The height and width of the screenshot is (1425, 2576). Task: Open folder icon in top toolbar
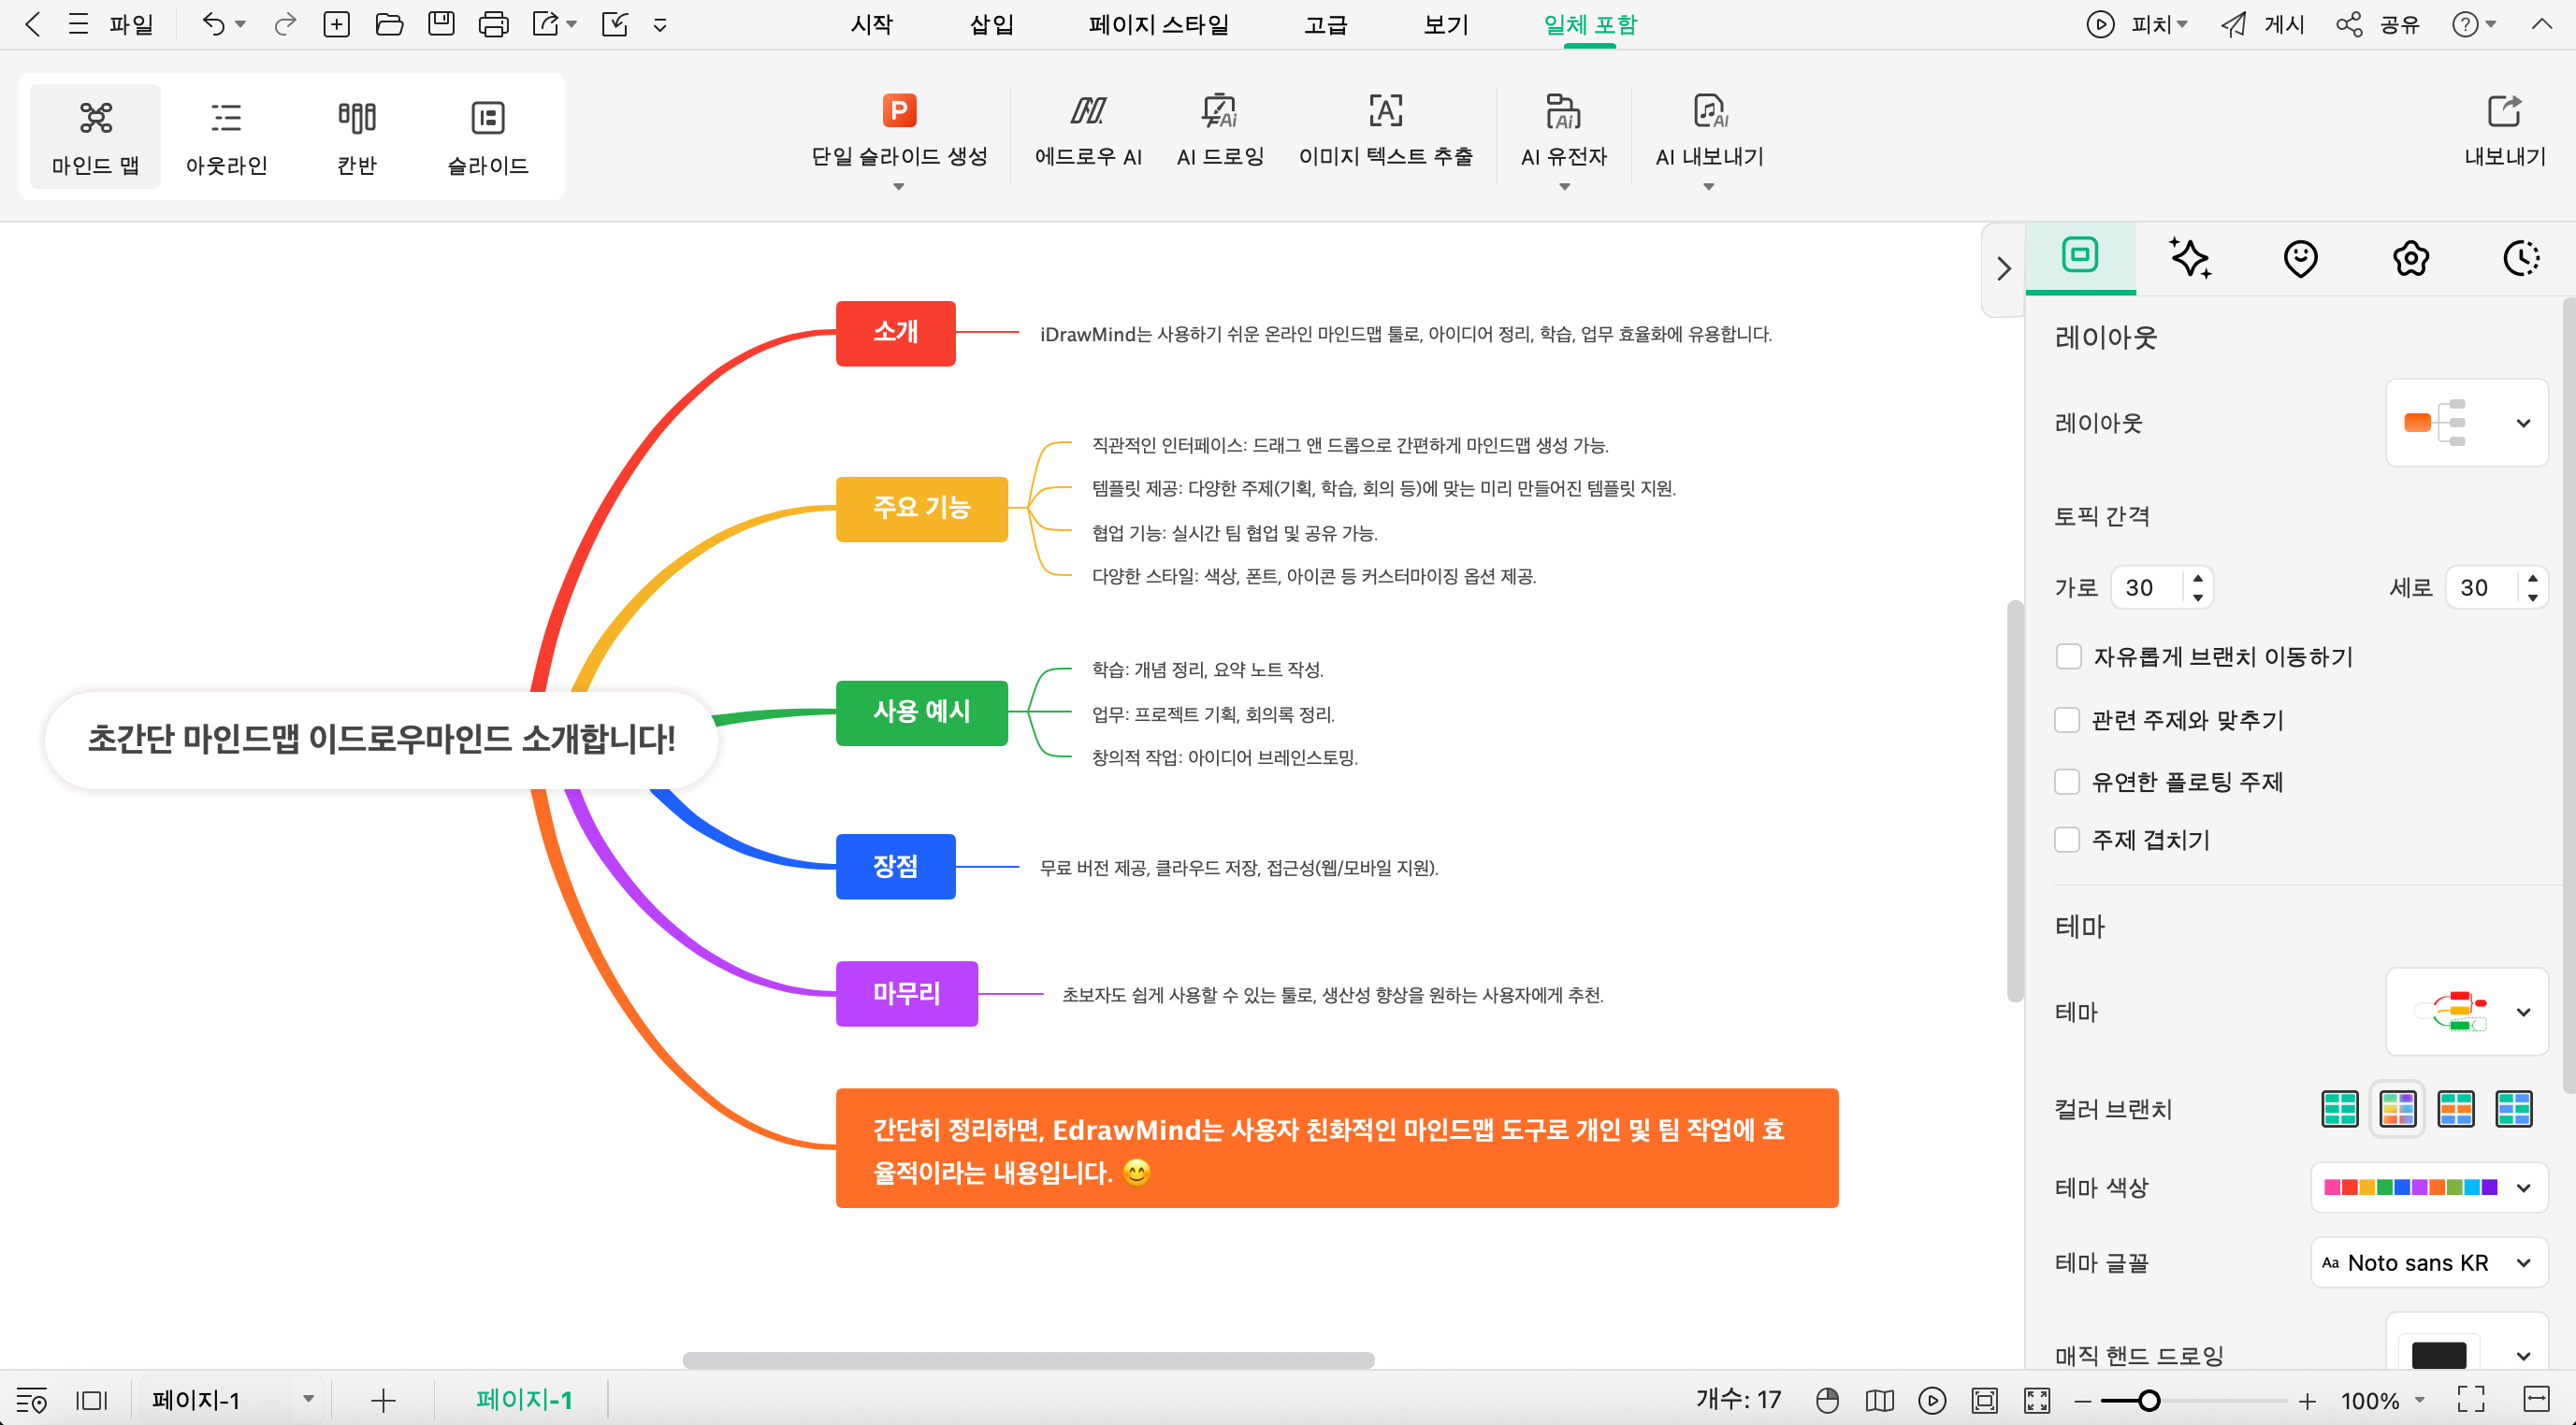click(389, 24)
